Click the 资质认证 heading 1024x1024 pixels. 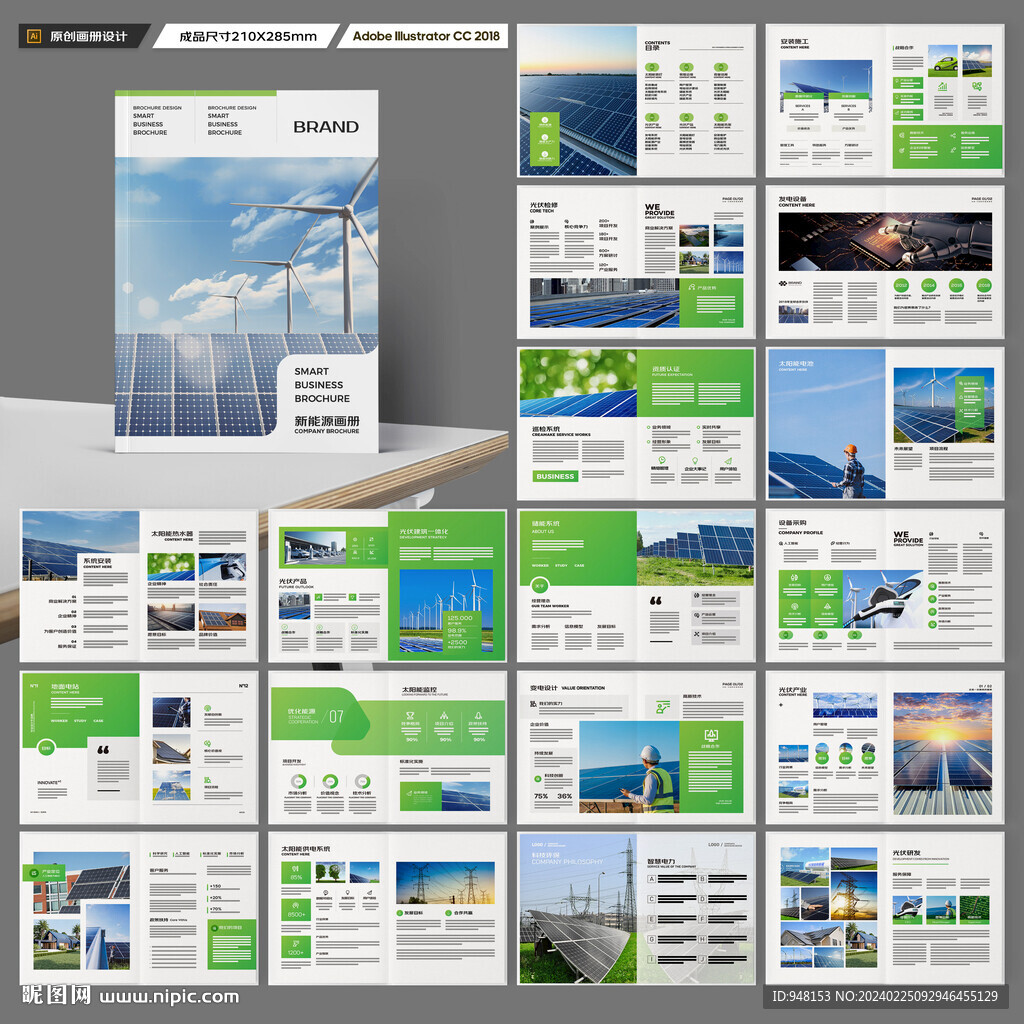coord(665,369)
